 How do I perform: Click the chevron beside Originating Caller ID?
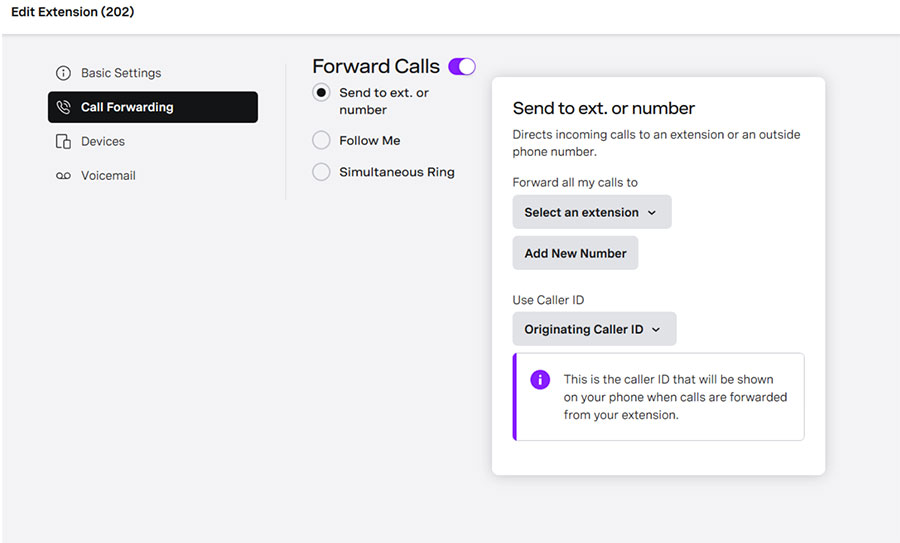[x=656, y=329]
